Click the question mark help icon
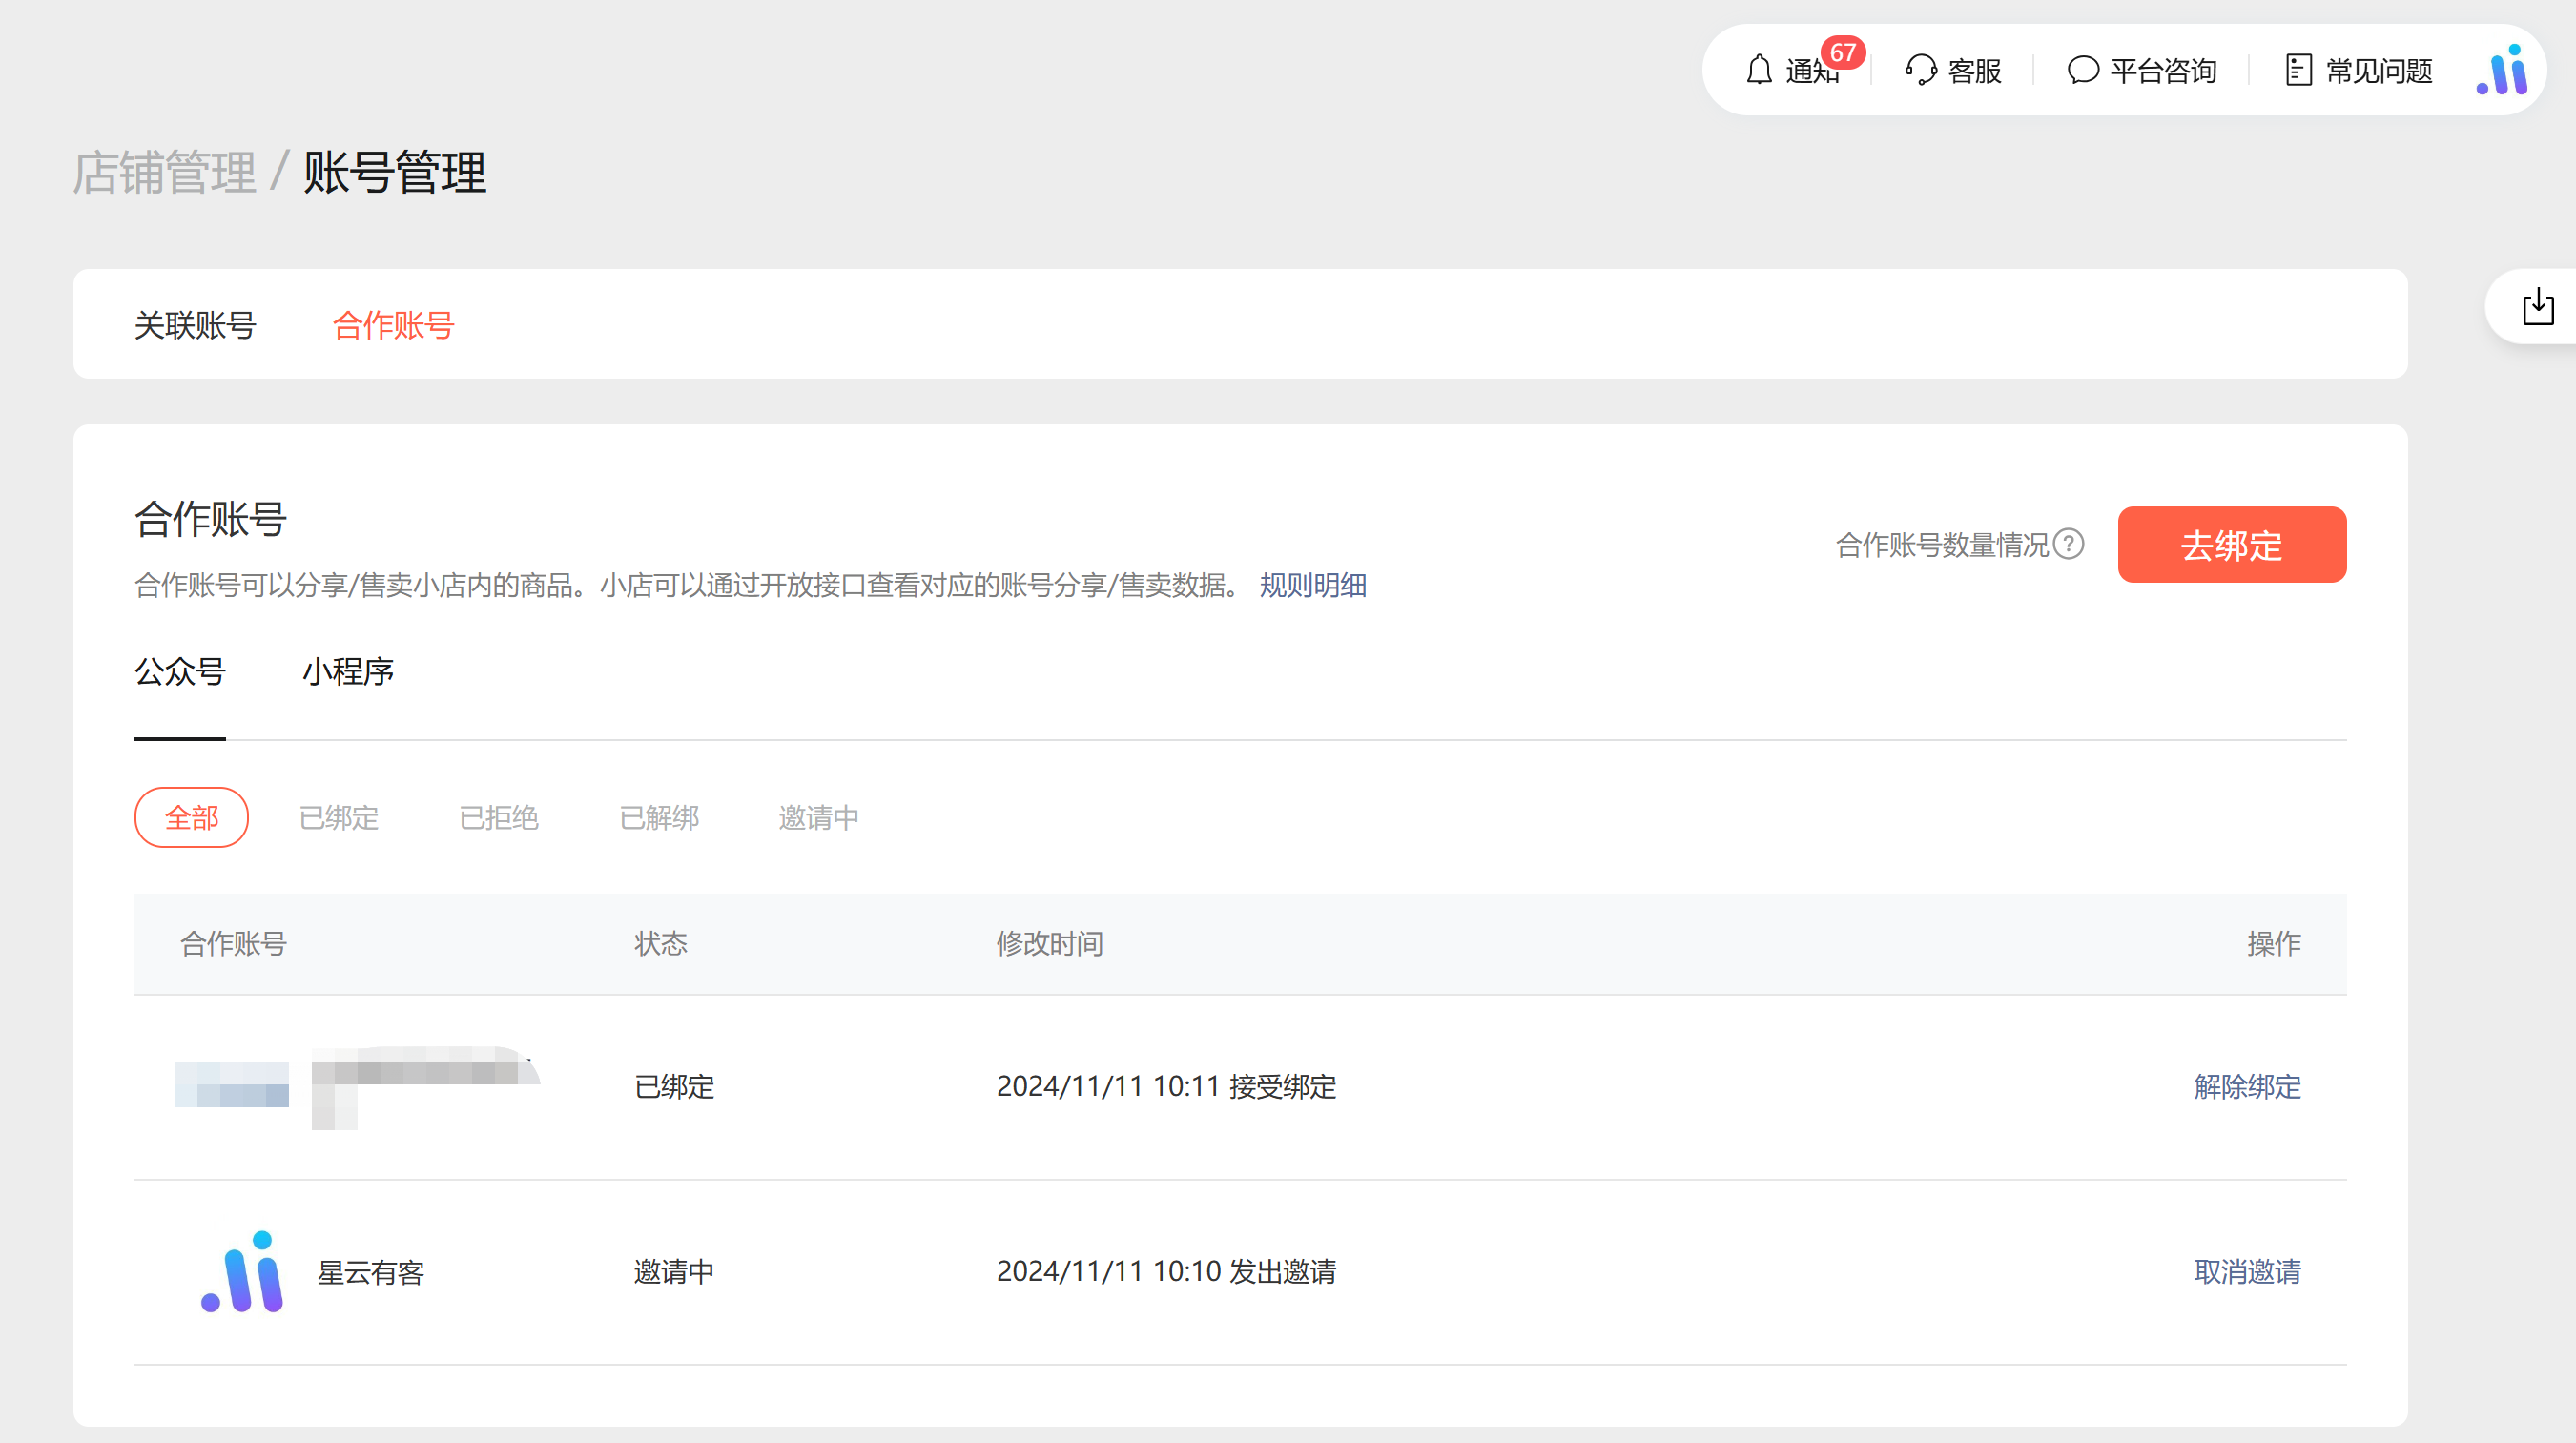This screenshot has width=2576, height=1443. click(x=2069, y=544)
